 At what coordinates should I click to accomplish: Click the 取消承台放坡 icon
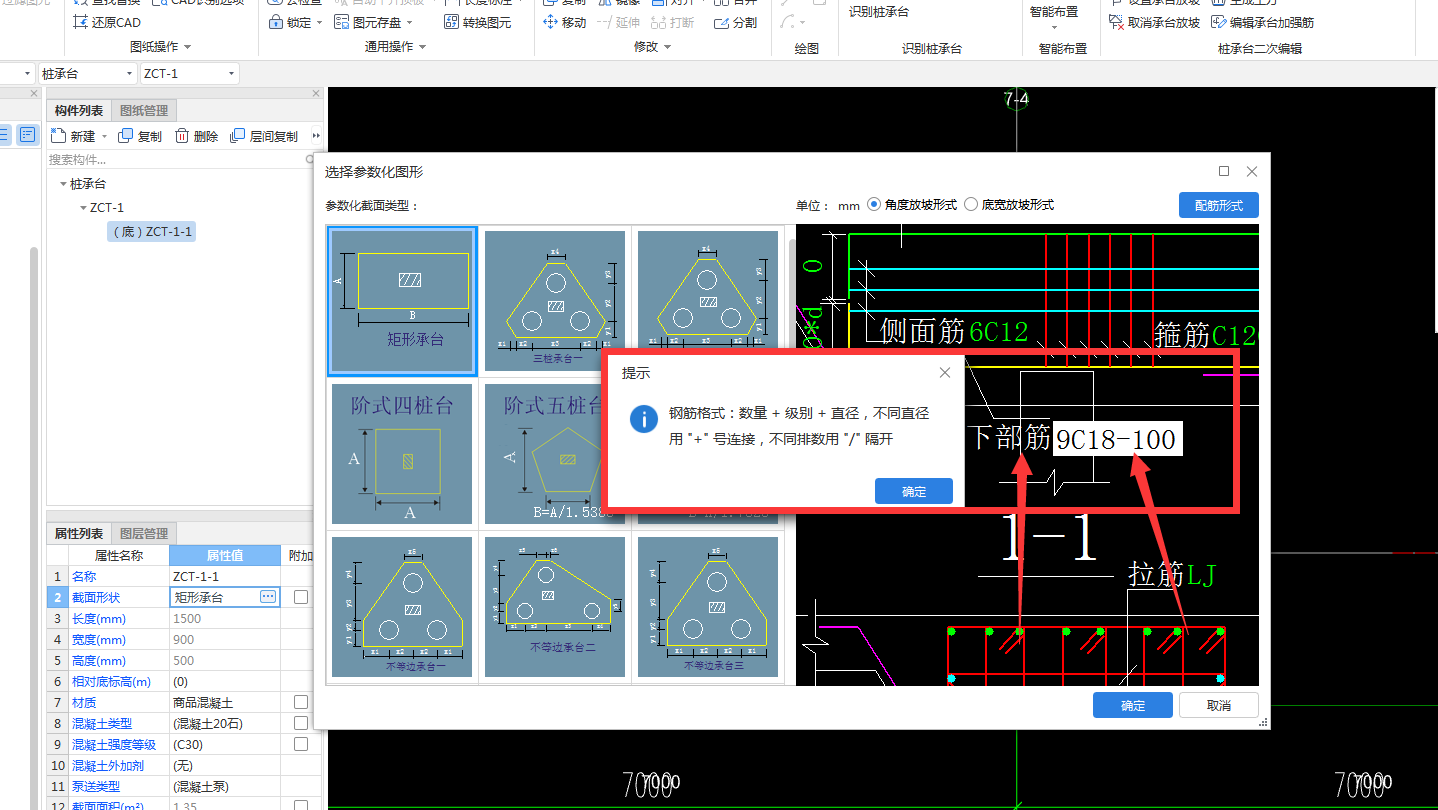pos(1117,22)
